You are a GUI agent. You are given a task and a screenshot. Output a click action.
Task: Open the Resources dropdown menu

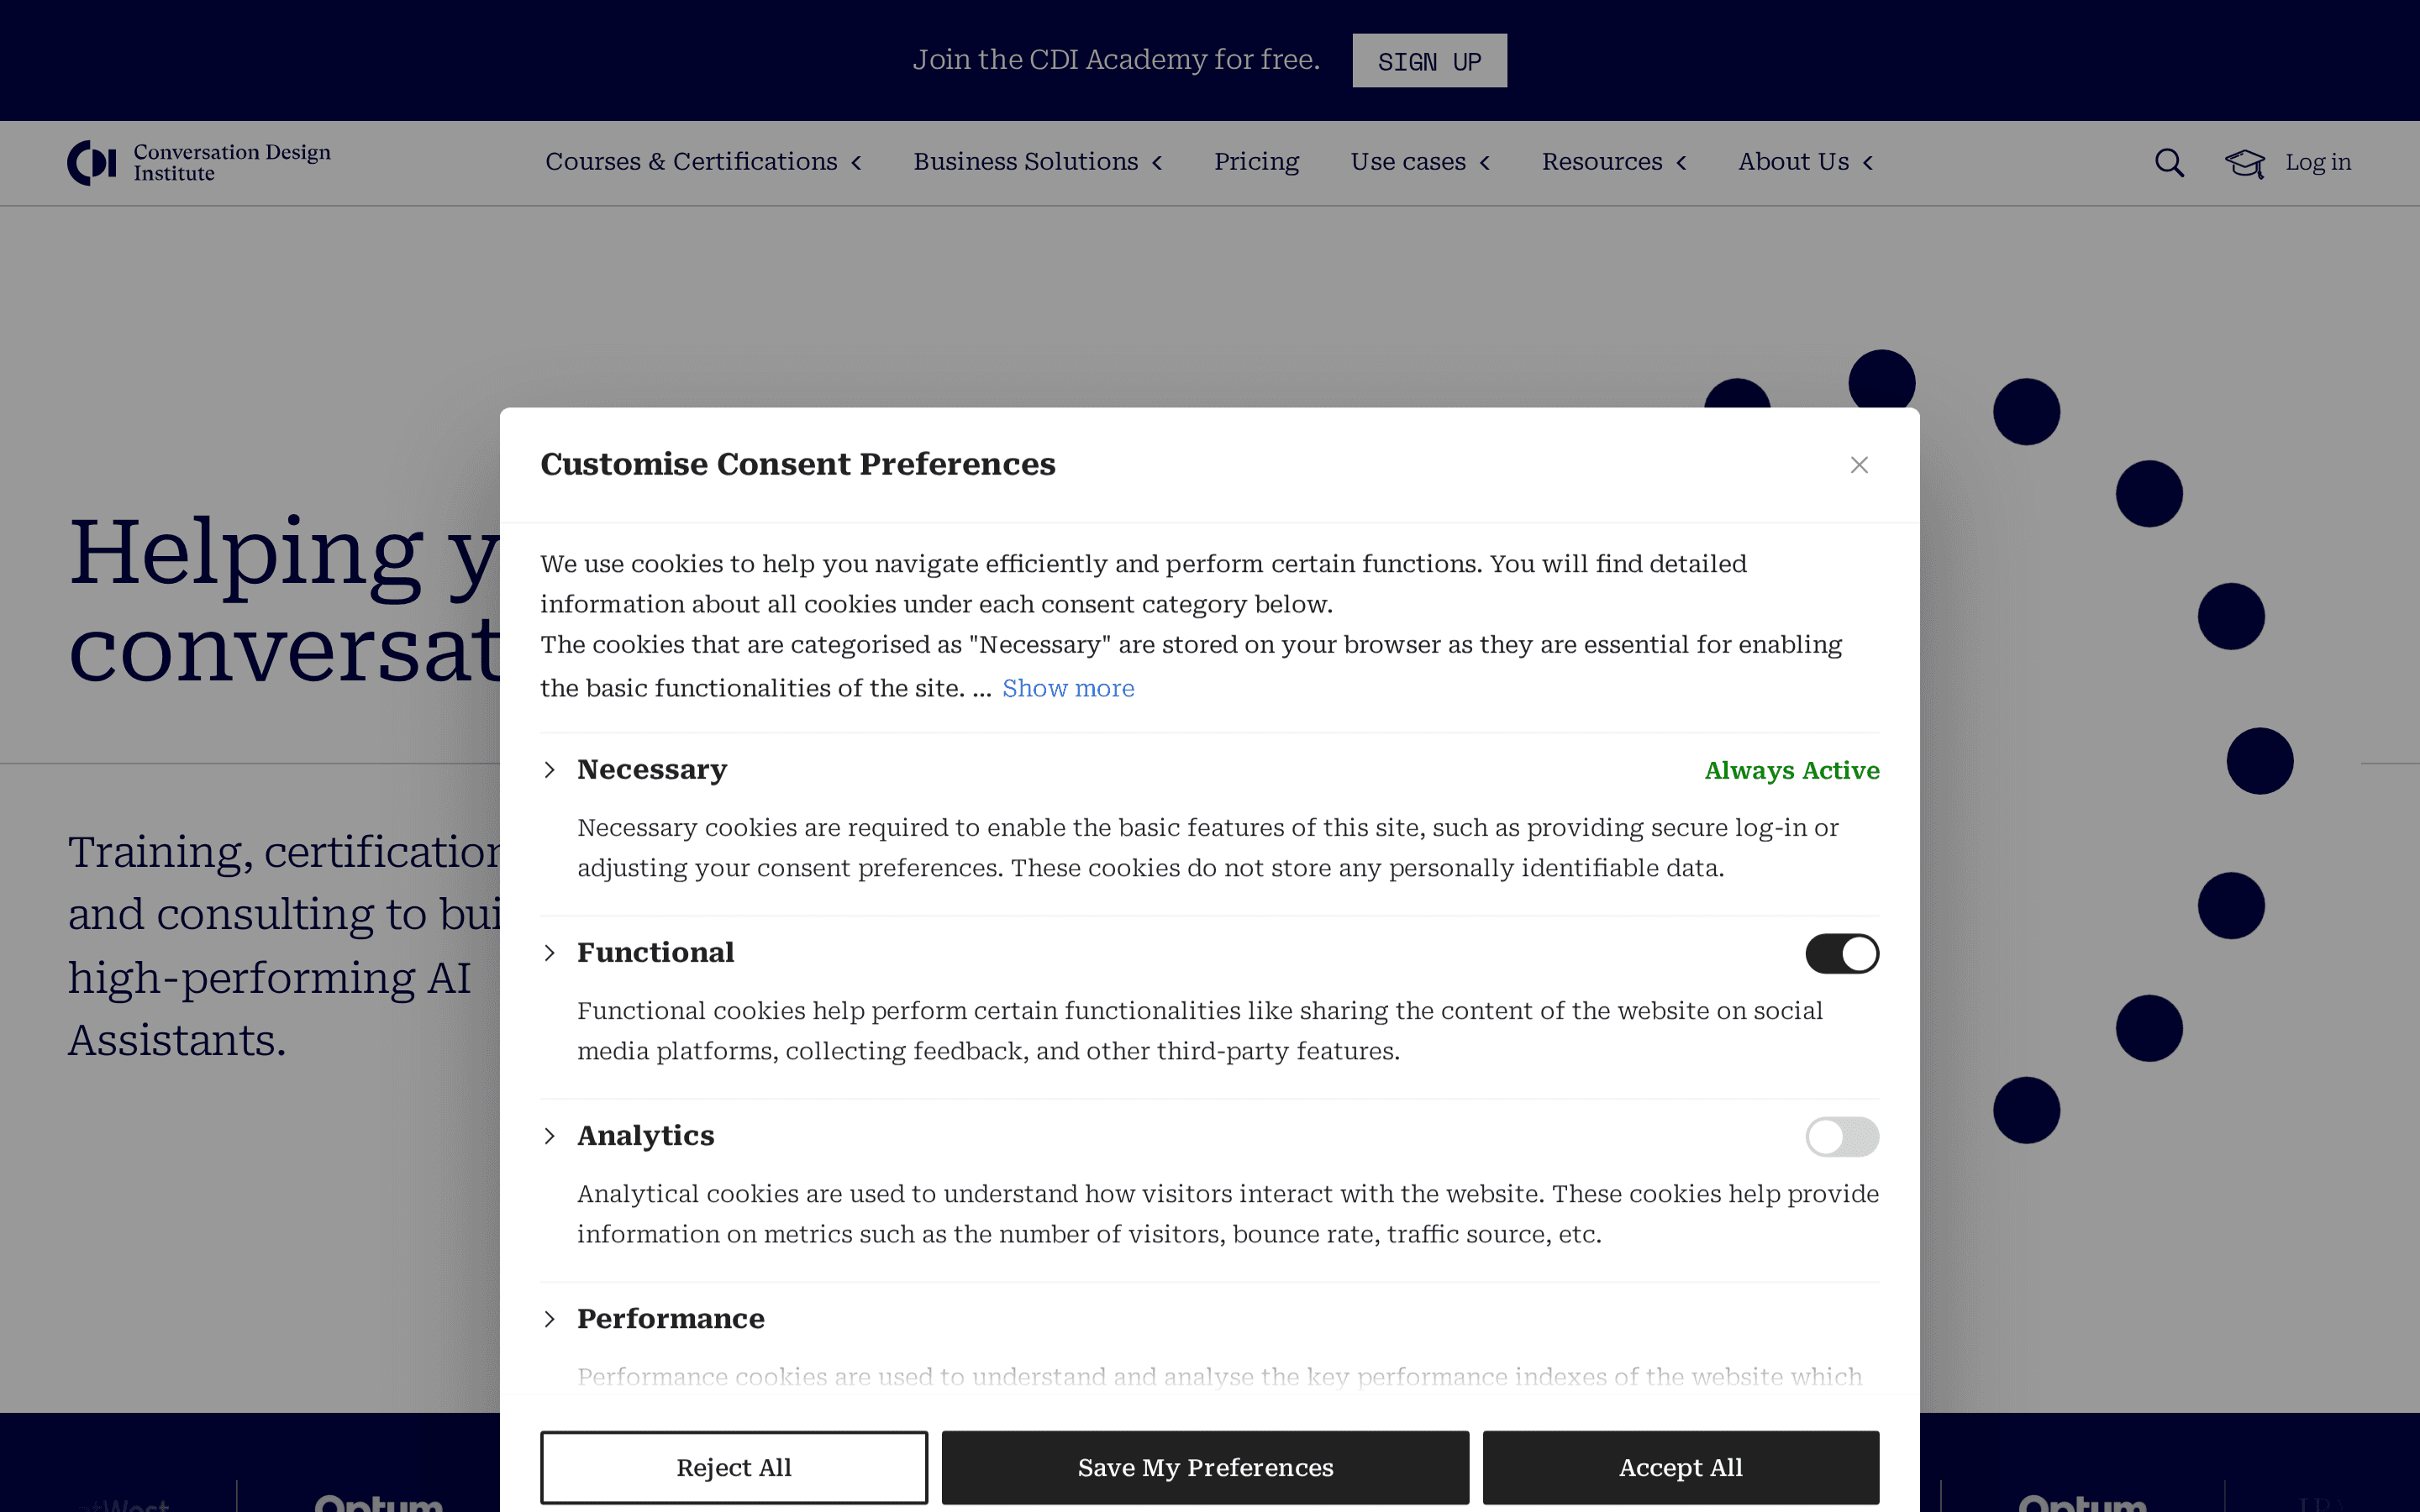coord(1614,162)
